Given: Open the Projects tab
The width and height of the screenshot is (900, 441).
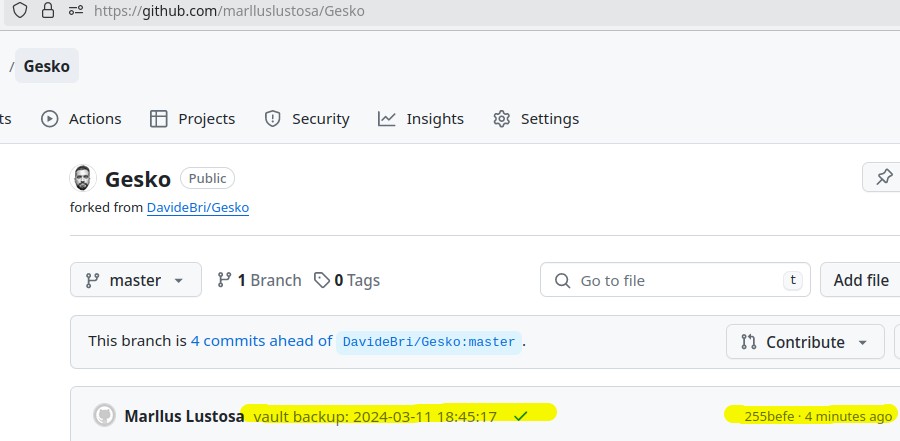Looking at the screenshot, I should (192, 119).
